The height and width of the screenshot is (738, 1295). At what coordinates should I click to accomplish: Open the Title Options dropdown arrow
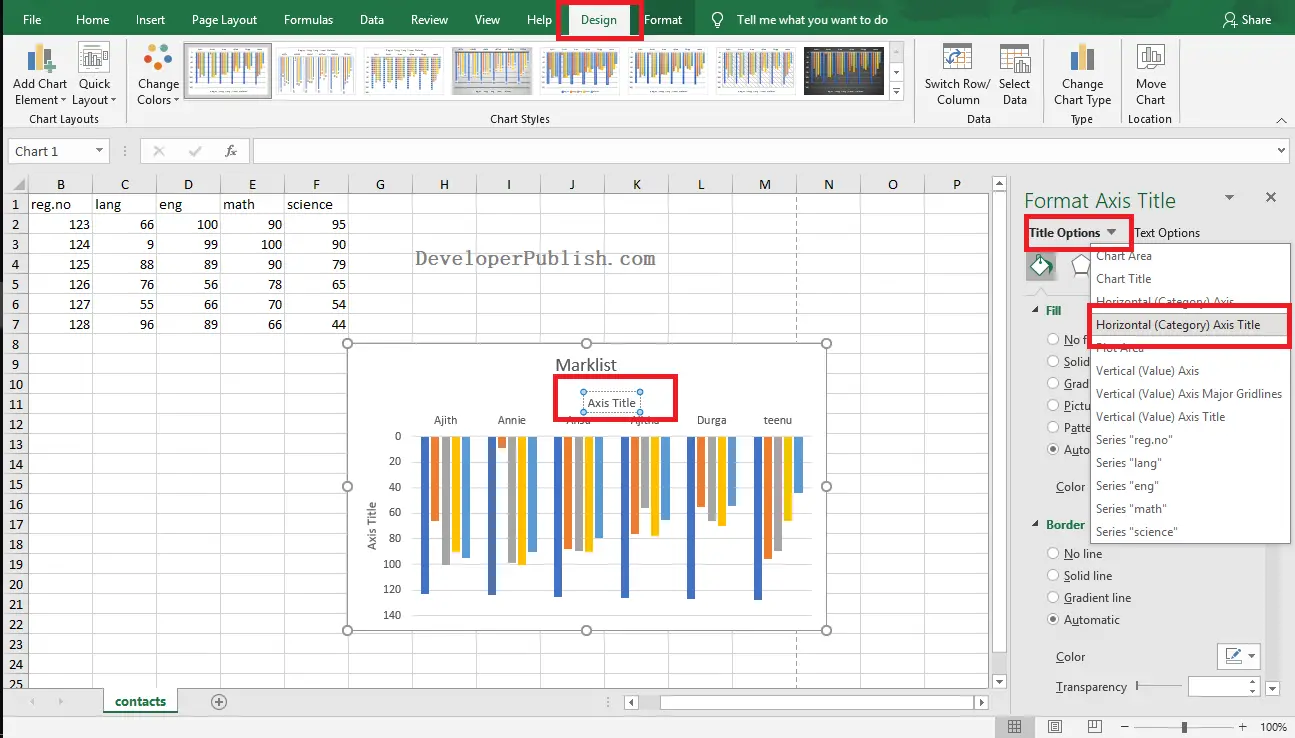[1111, 232]
